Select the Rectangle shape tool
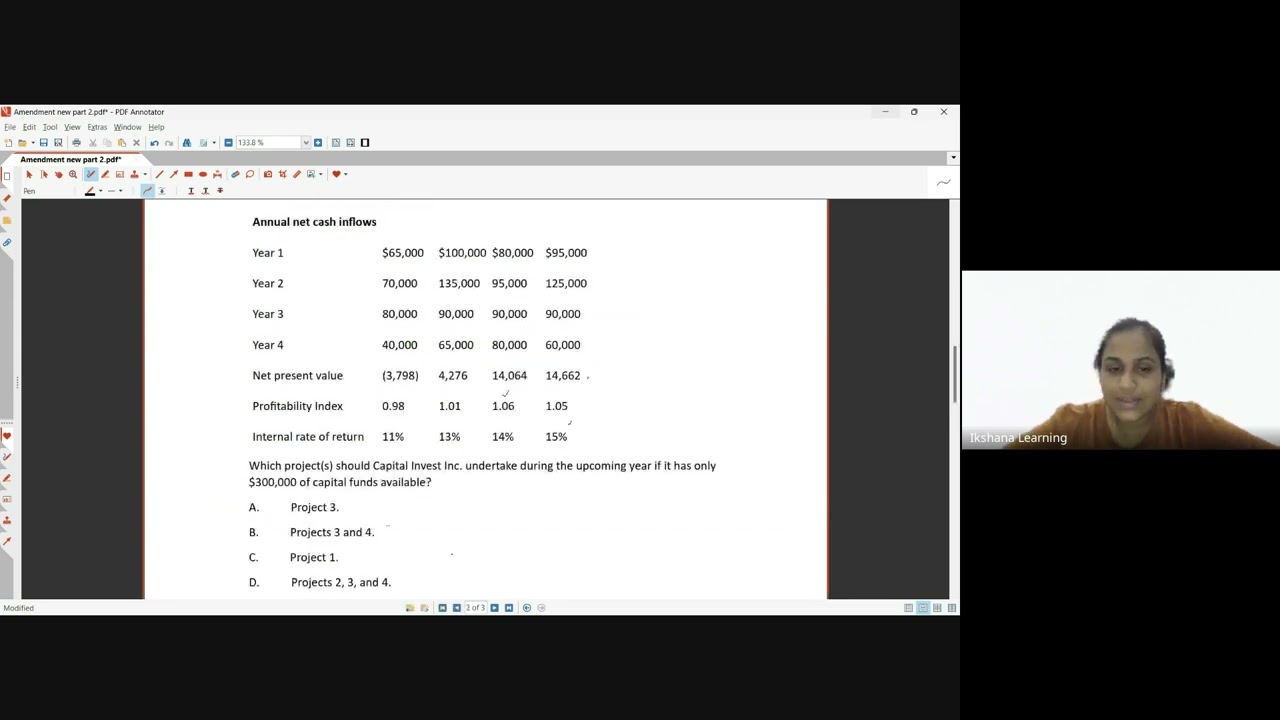This screenshot has height=720, width=1280. tap(188, 174)
